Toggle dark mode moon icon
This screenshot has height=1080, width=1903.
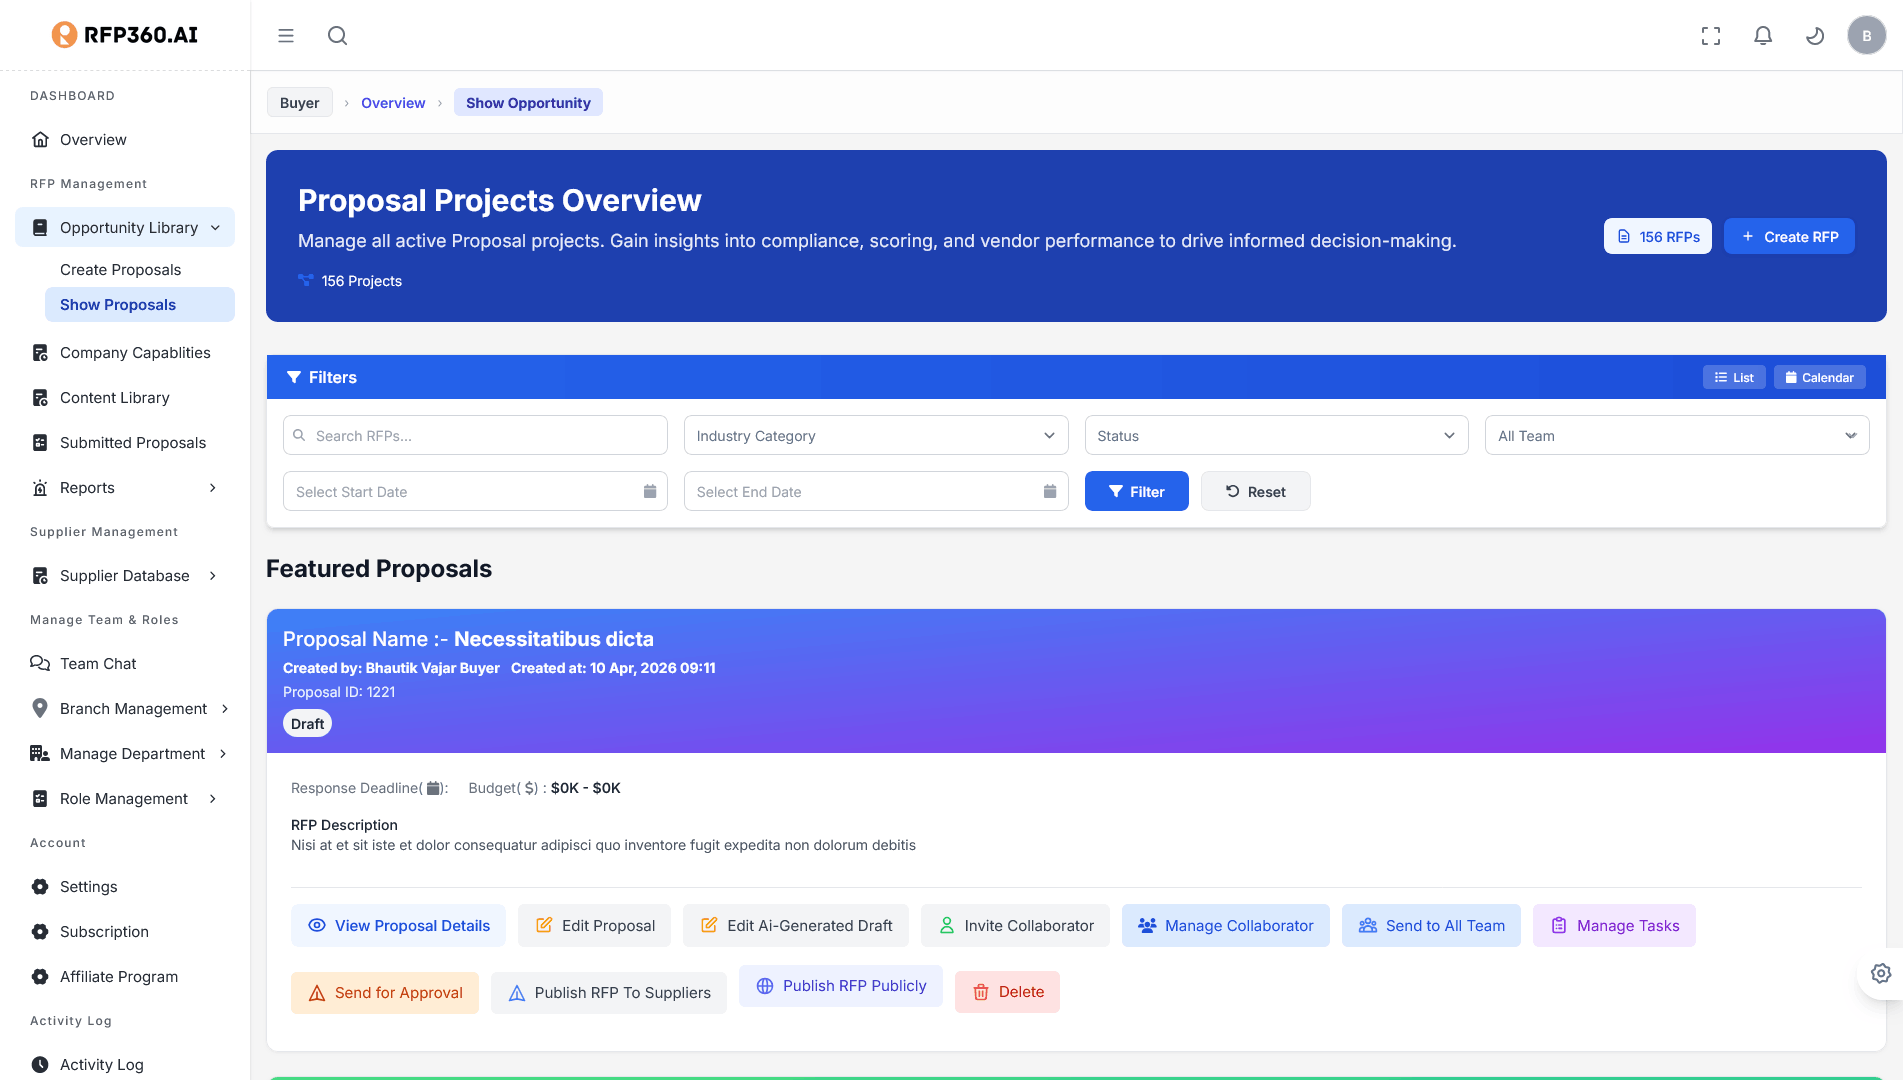(x=1815, y=36)
